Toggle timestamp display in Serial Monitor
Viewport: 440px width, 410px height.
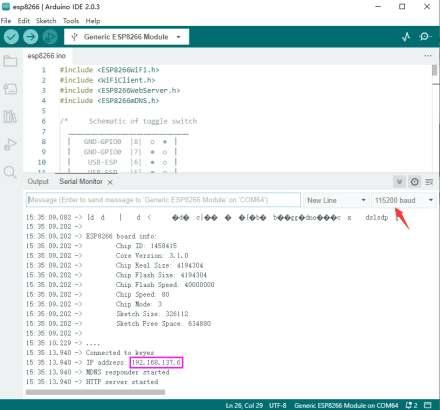coord(415,182)
